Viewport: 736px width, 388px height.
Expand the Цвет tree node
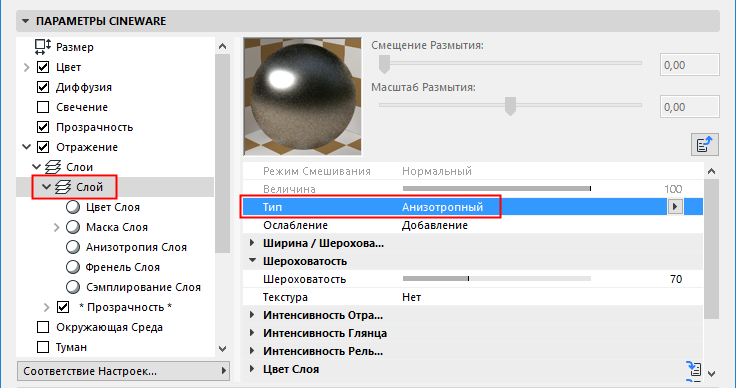point(26,68)
